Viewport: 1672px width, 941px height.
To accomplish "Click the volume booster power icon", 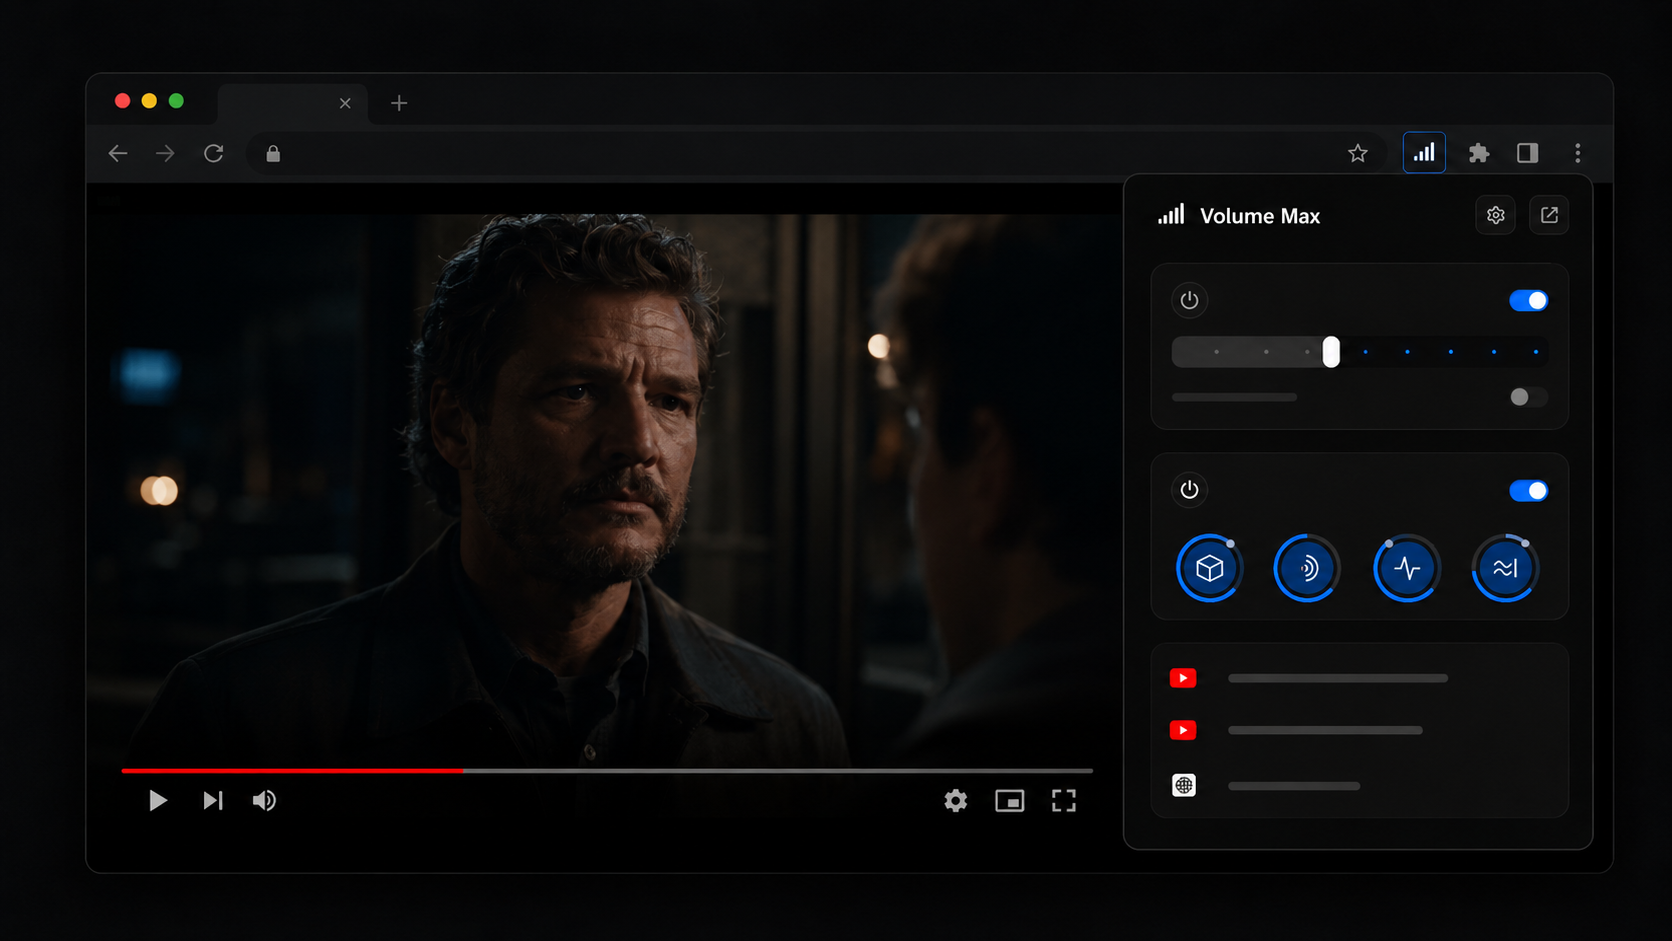I will point(1189,300).
